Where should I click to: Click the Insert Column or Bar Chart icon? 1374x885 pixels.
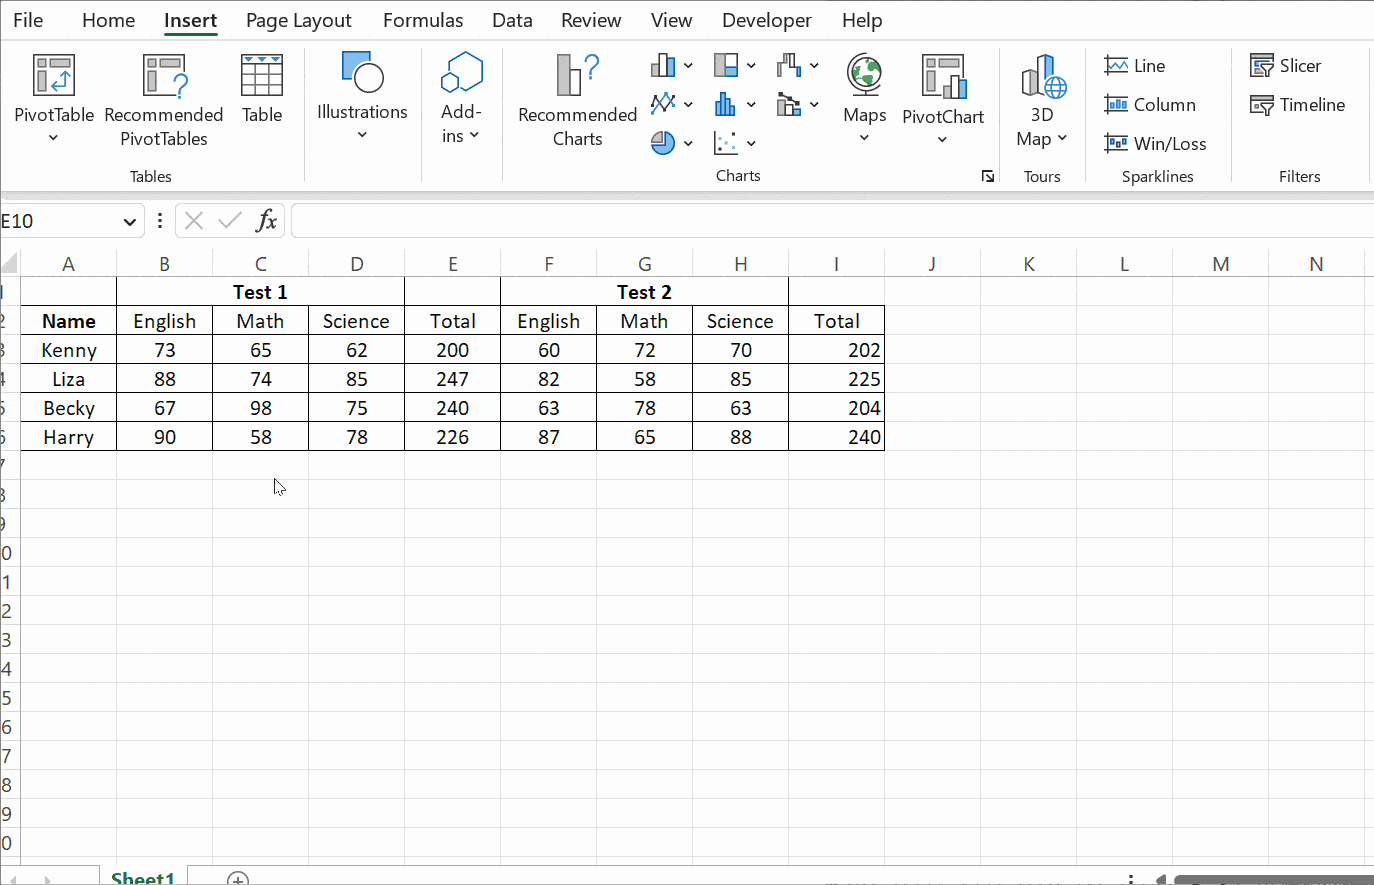click(x=662, y=66)
